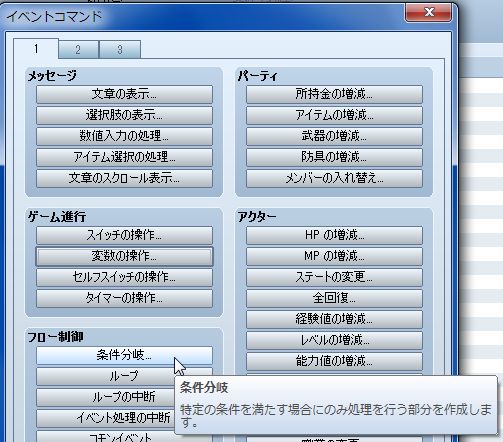Click 条件分岐 button
Viewport: 503px width, 442px height.
point(124,355)
